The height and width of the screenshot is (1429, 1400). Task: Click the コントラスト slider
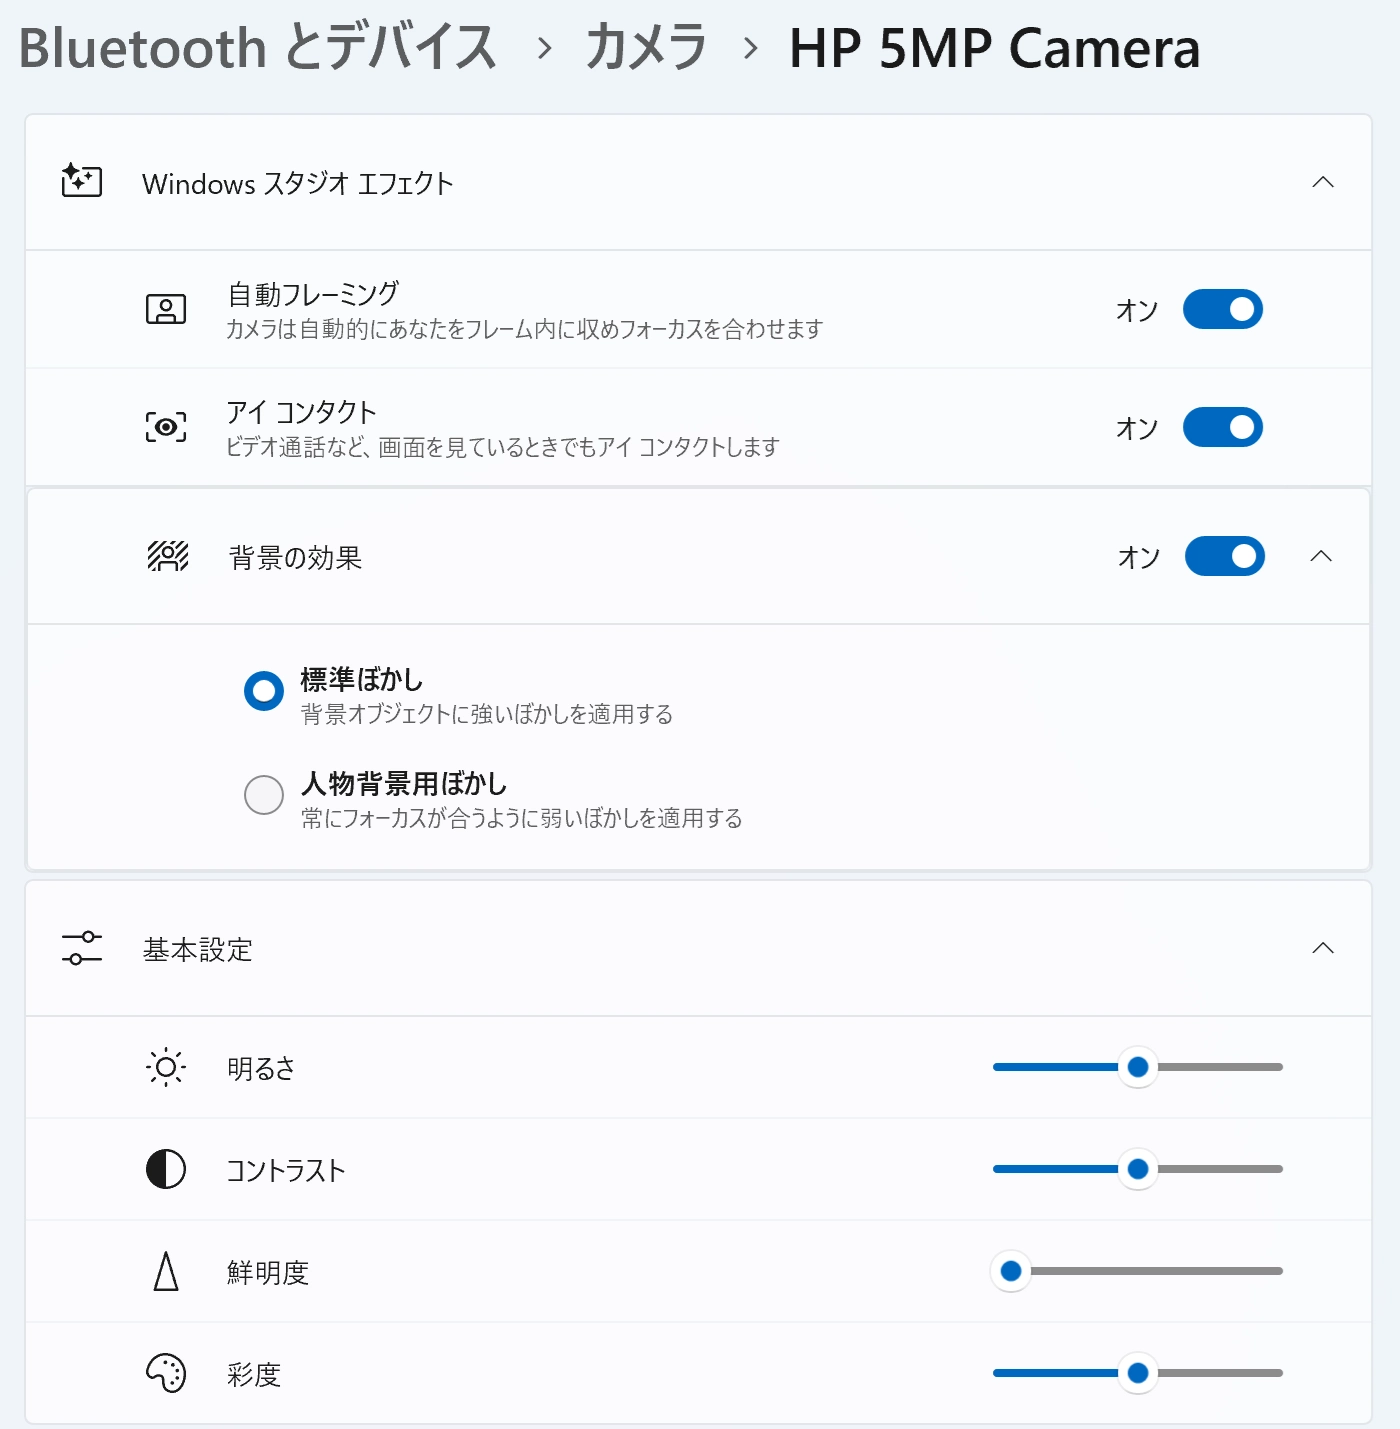(1138, 1169)
